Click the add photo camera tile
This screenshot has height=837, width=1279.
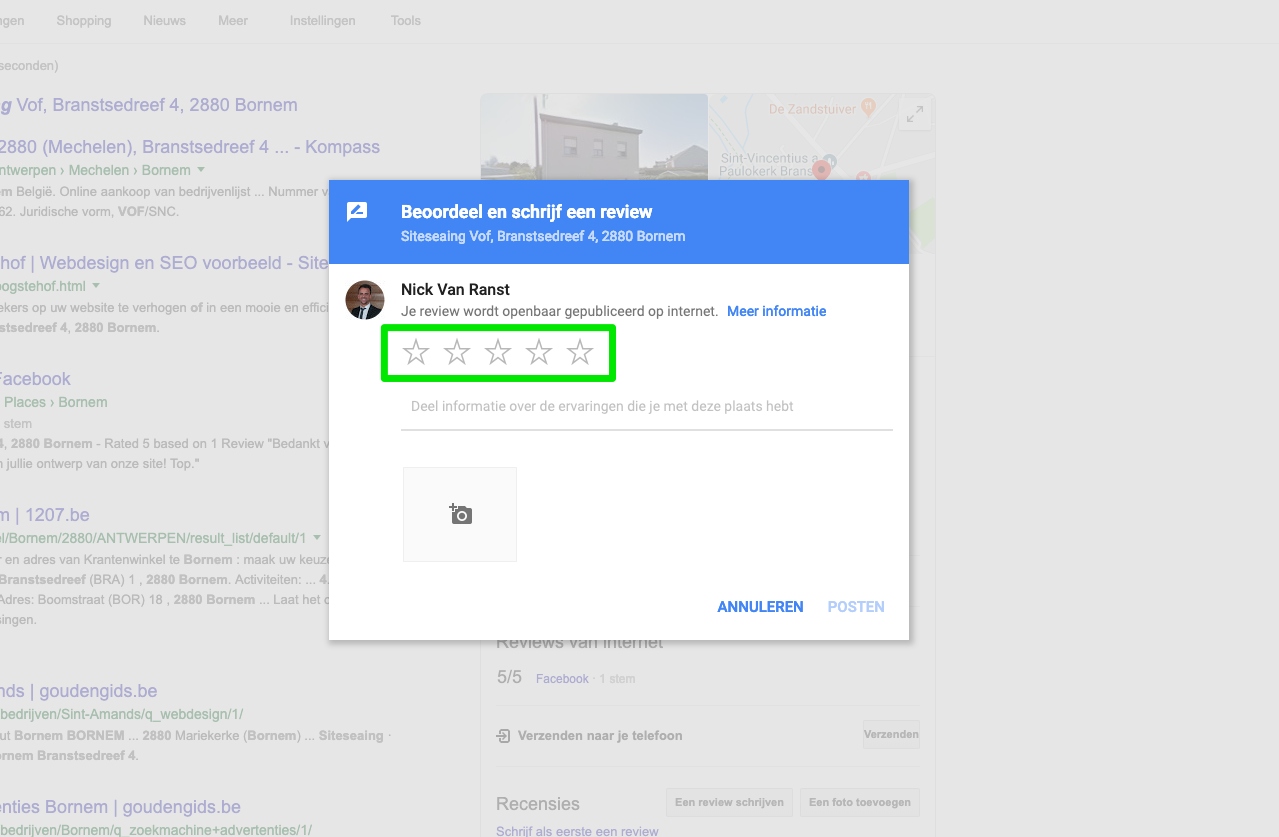point(460,514)
